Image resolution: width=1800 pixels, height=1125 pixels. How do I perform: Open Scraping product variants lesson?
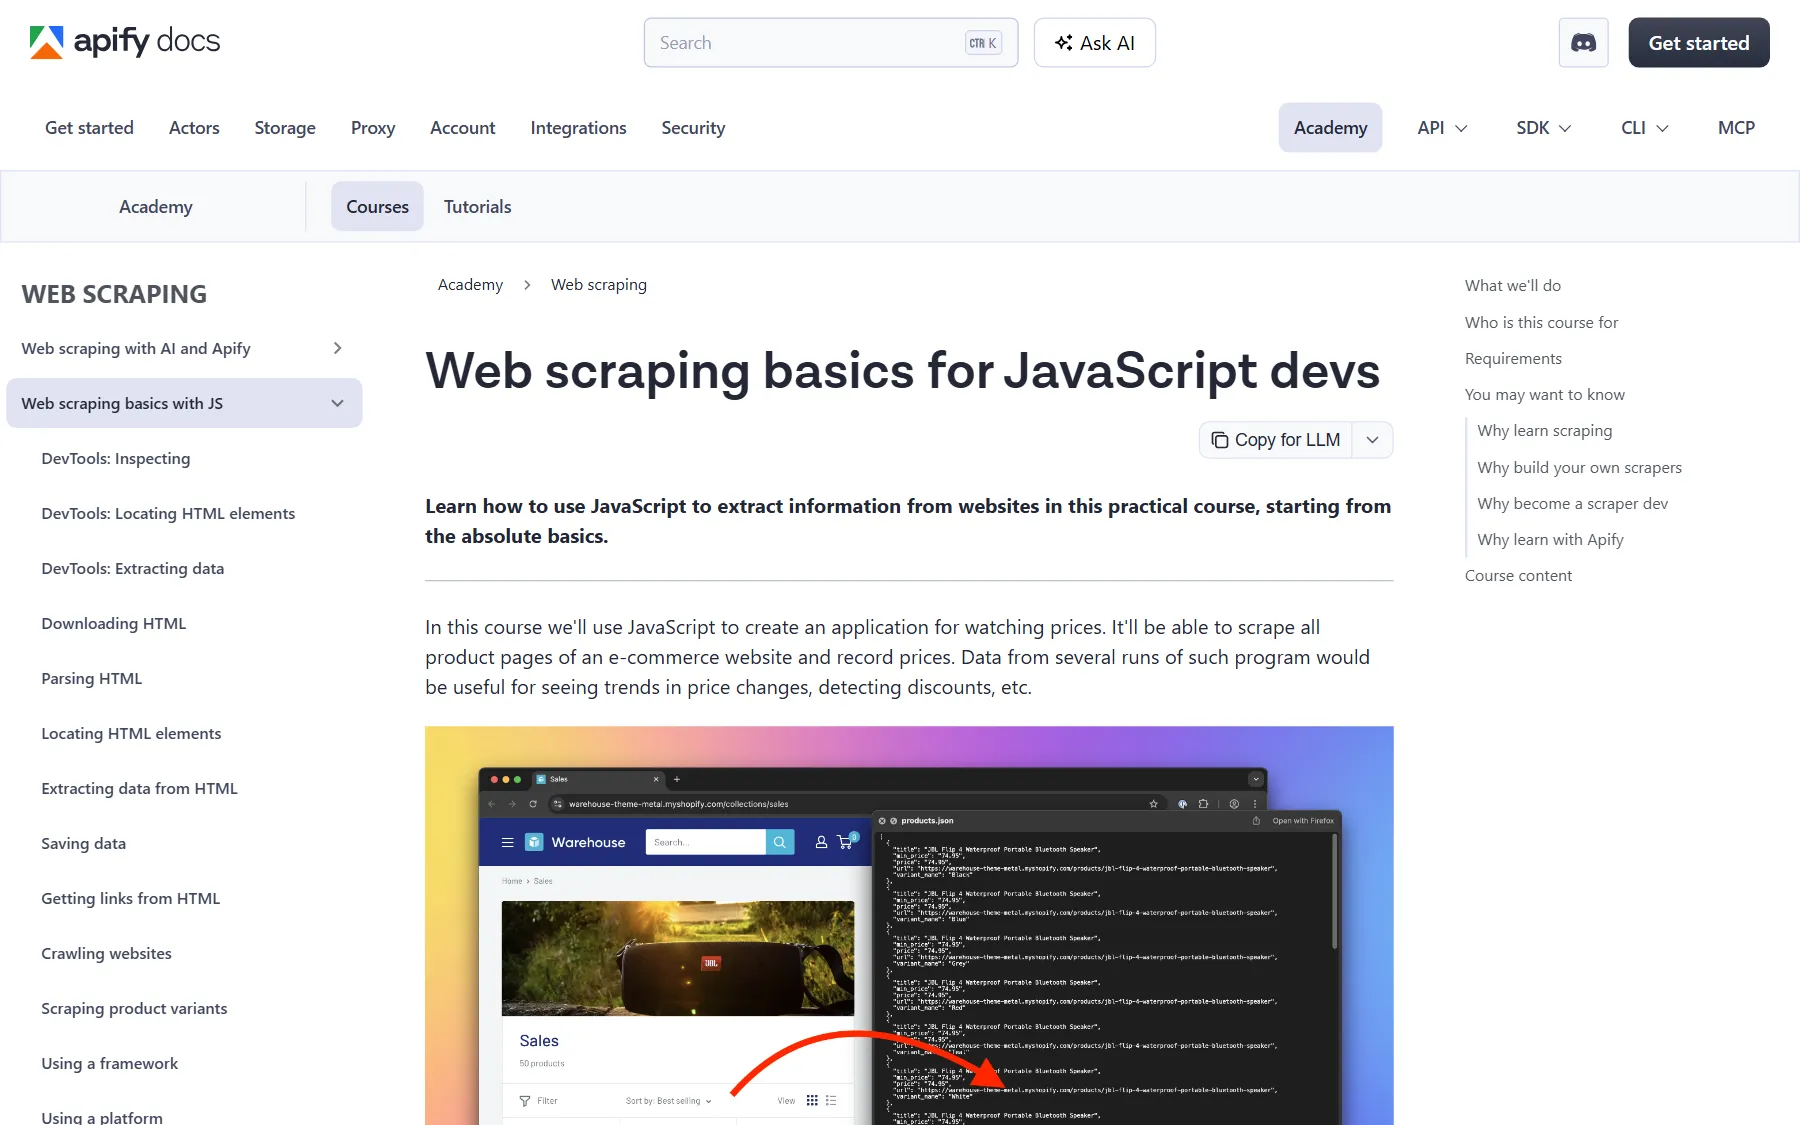134,1008
